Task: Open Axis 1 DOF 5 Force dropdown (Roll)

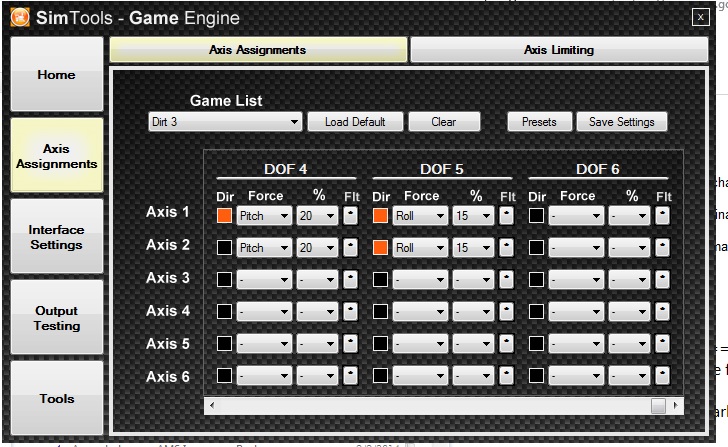Action: [420, 216]
